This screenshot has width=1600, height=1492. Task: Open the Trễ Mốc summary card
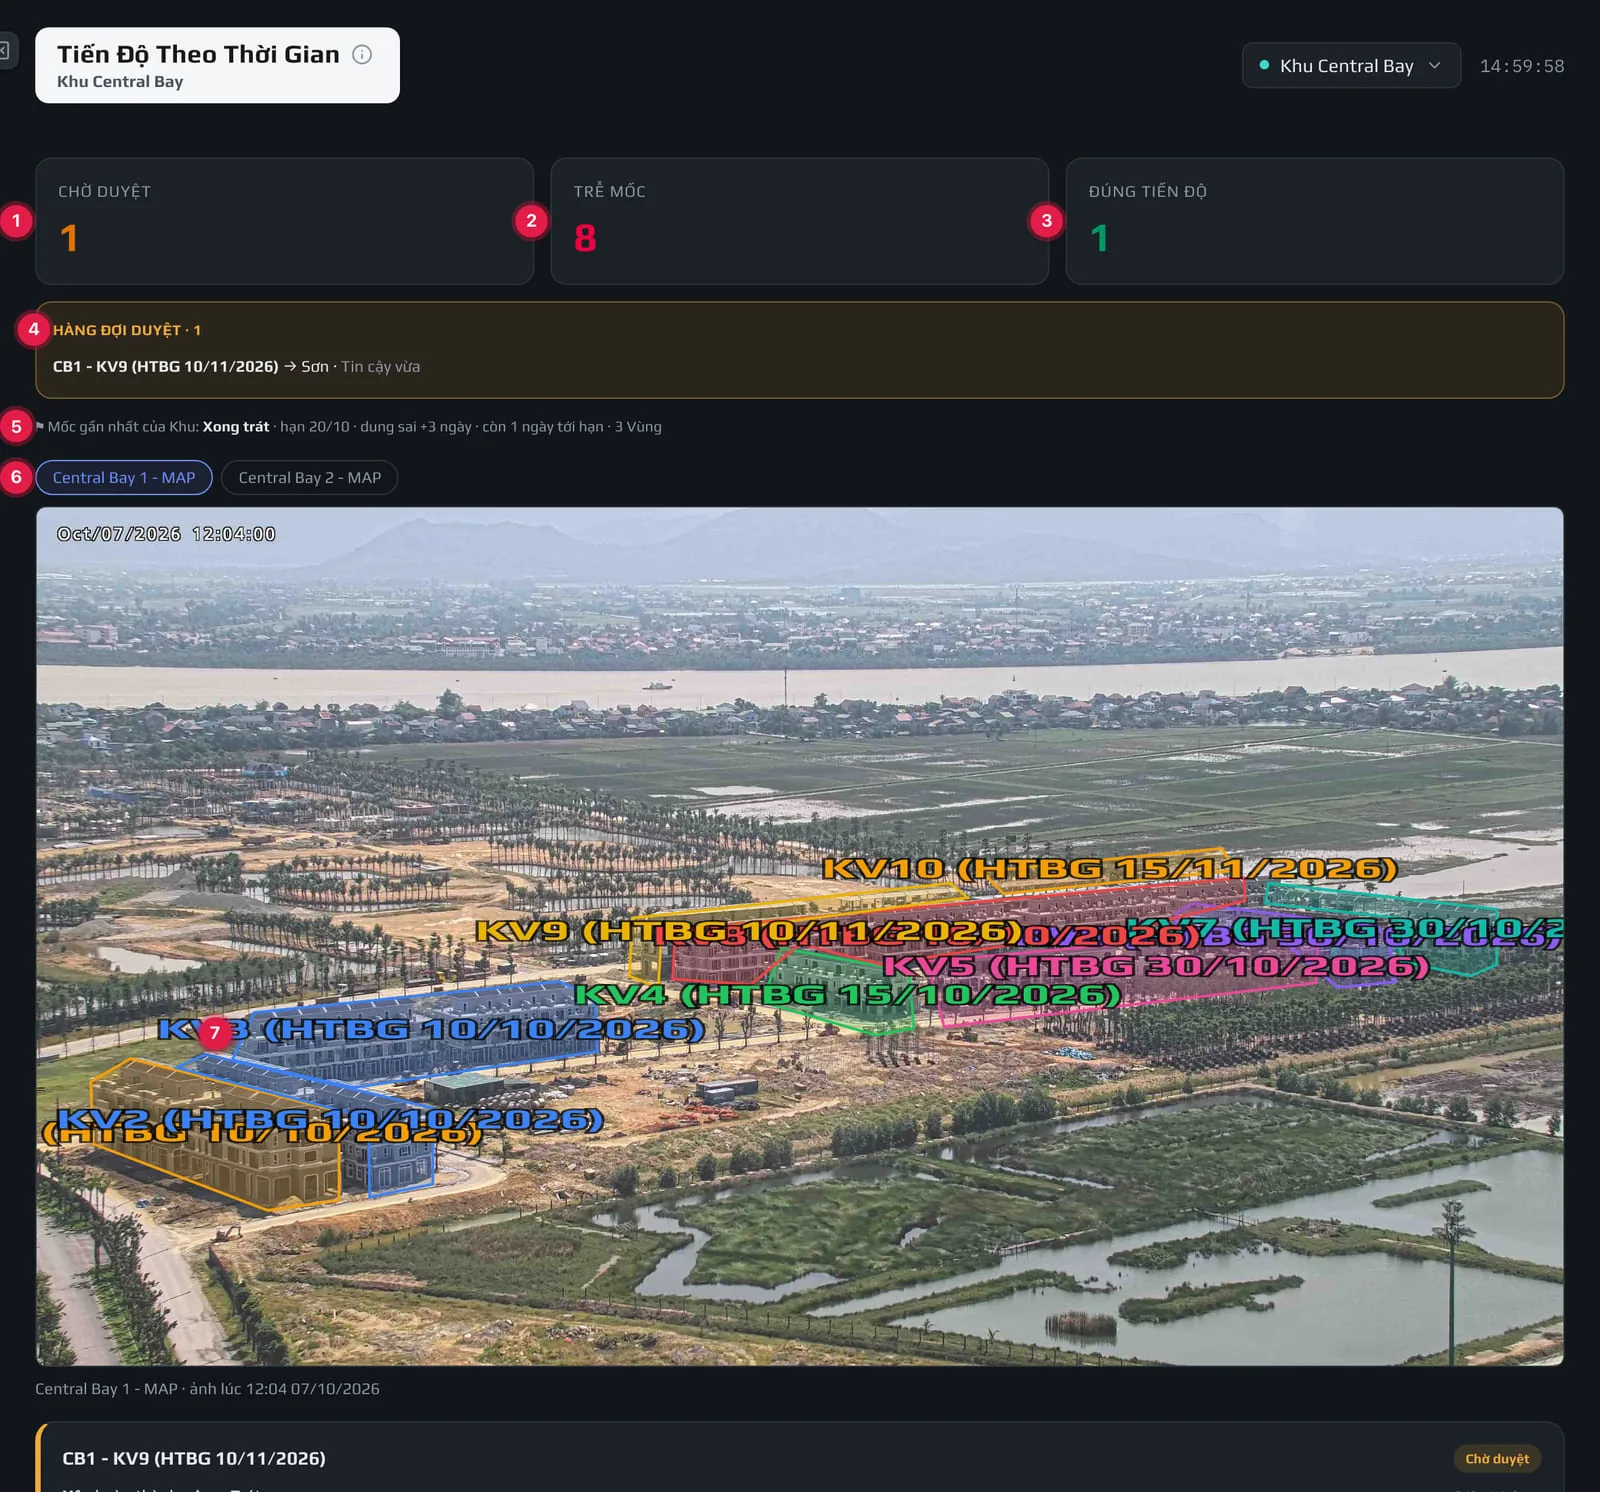(x=799, y=221)
